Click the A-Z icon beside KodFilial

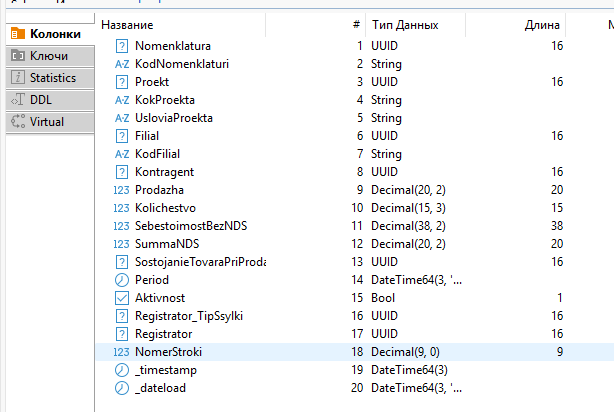coord(122,154)
